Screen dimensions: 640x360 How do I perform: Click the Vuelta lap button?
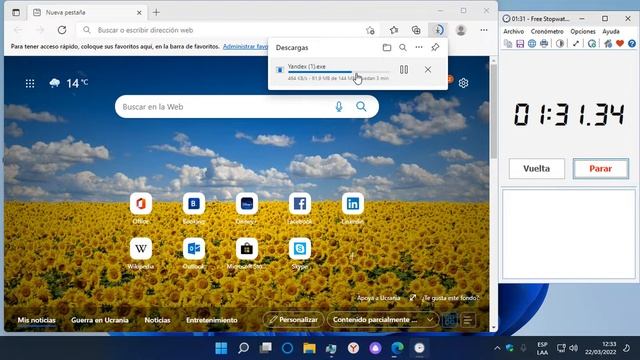(x=537, y=169)
